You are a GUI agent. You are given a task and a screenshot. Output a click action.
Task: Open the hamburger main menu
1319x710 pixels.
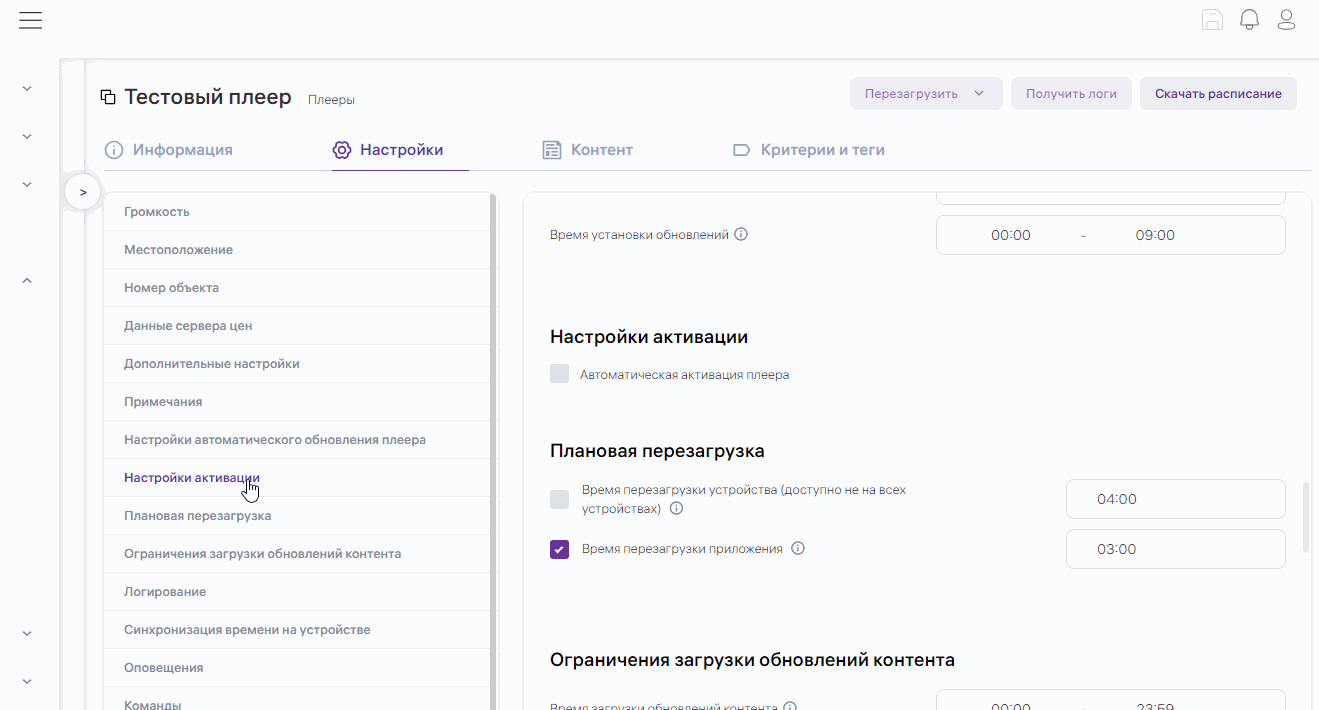click(x=30, y=20)
